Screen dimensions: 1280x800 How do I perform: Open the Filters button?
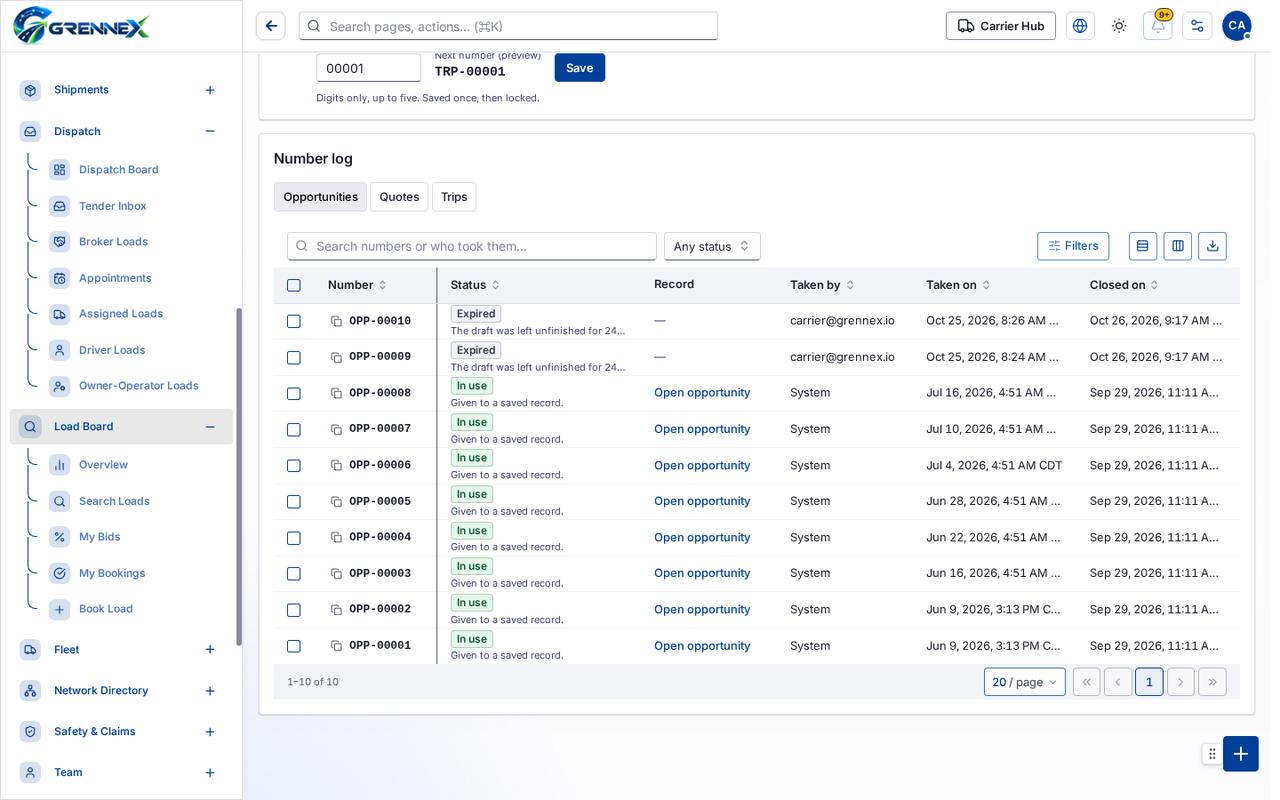(1073, 246)
